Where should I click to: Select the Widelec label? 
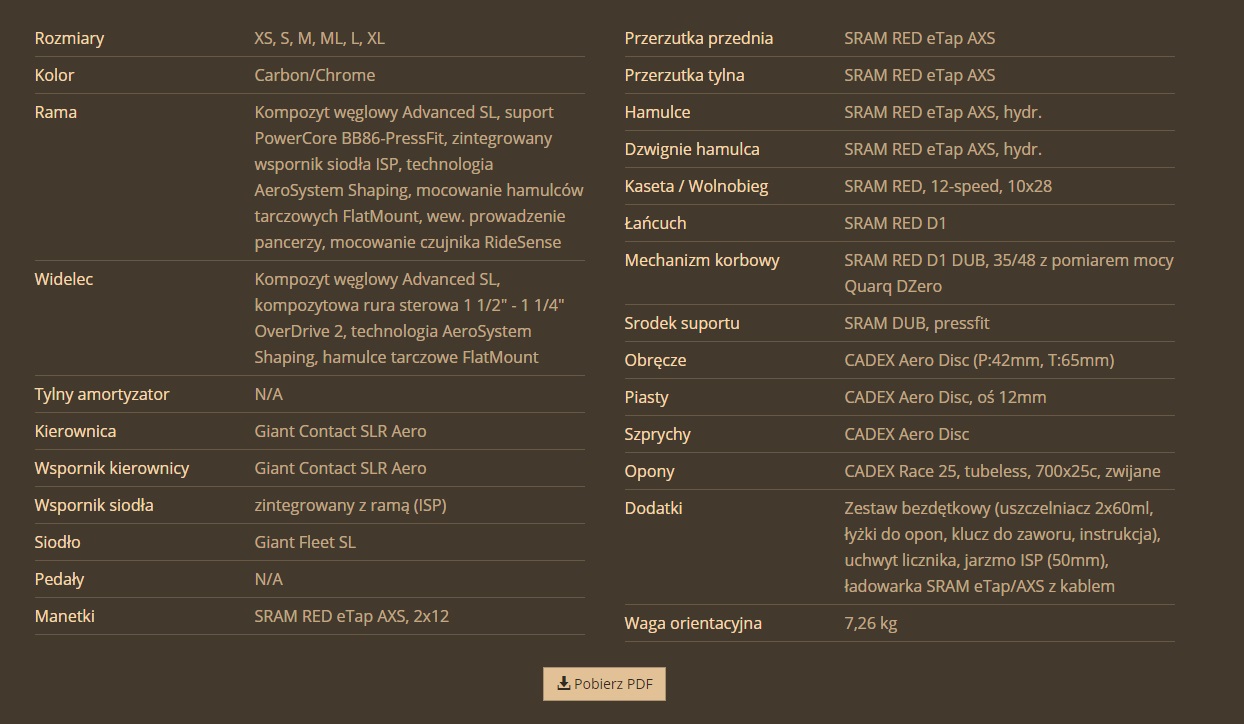pyautogui.click(x=64, y=279)
